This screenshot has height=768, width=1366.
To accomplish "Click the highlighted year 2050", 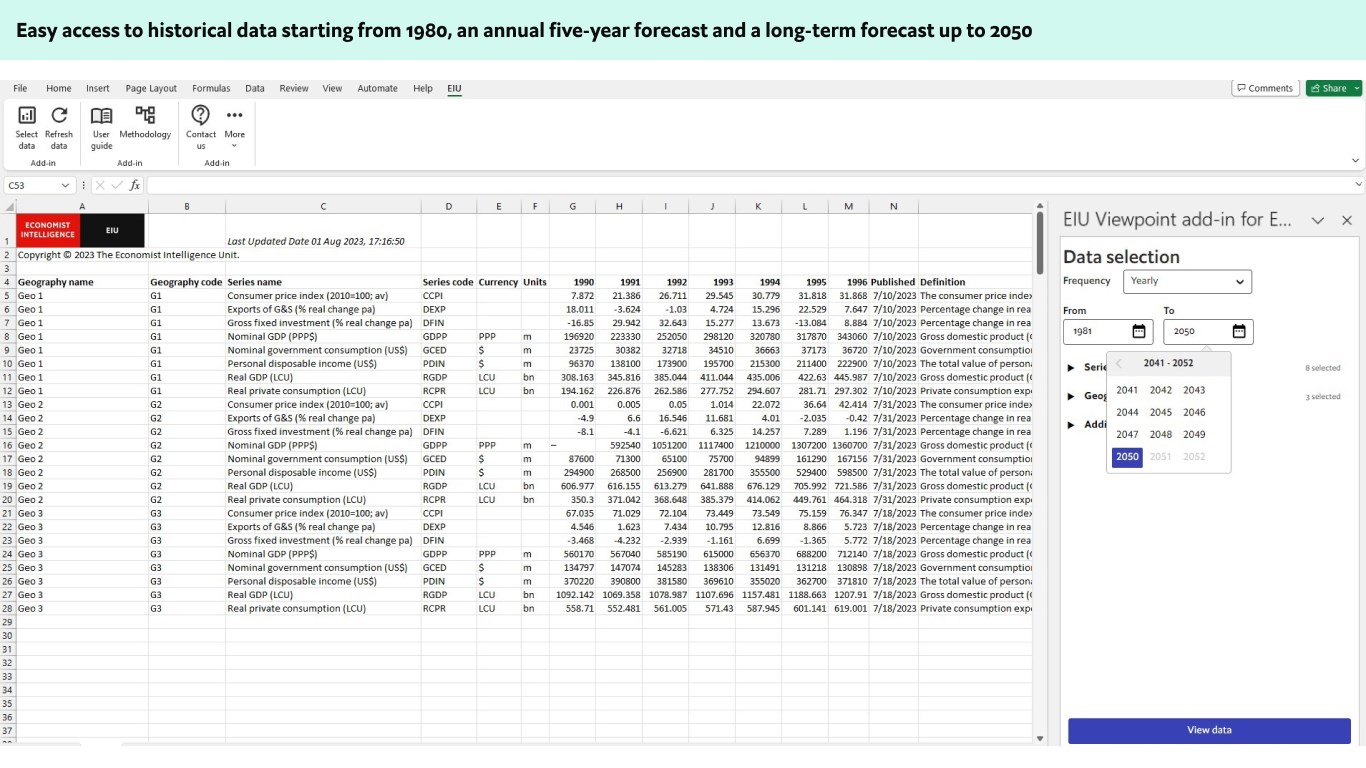I will 1127,456.
